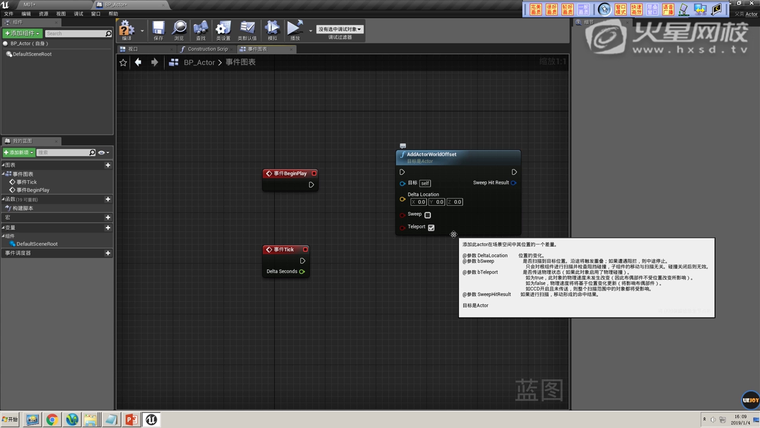Viewport: 760px width, 428px height.
Task: Open the green Add Component (添加组件) dropdown
Action: click(22, 33)
